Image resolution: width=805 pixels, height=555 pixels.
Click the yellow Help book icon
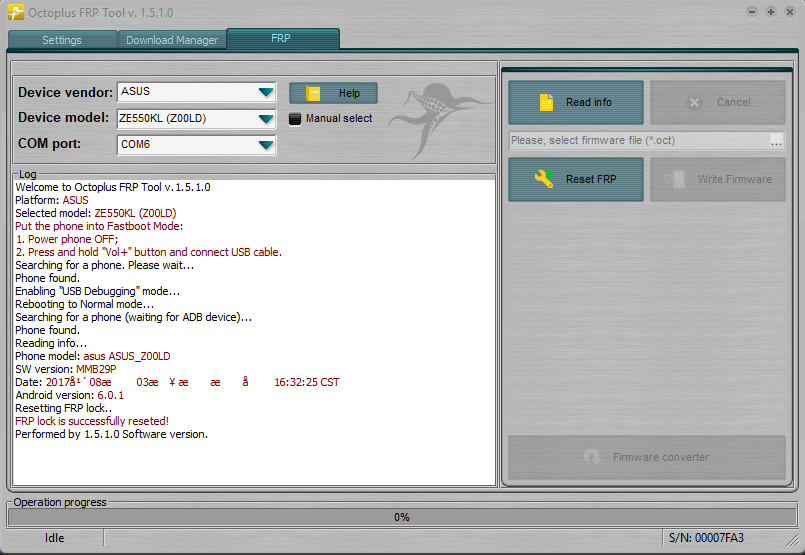[x=313, y=93]
